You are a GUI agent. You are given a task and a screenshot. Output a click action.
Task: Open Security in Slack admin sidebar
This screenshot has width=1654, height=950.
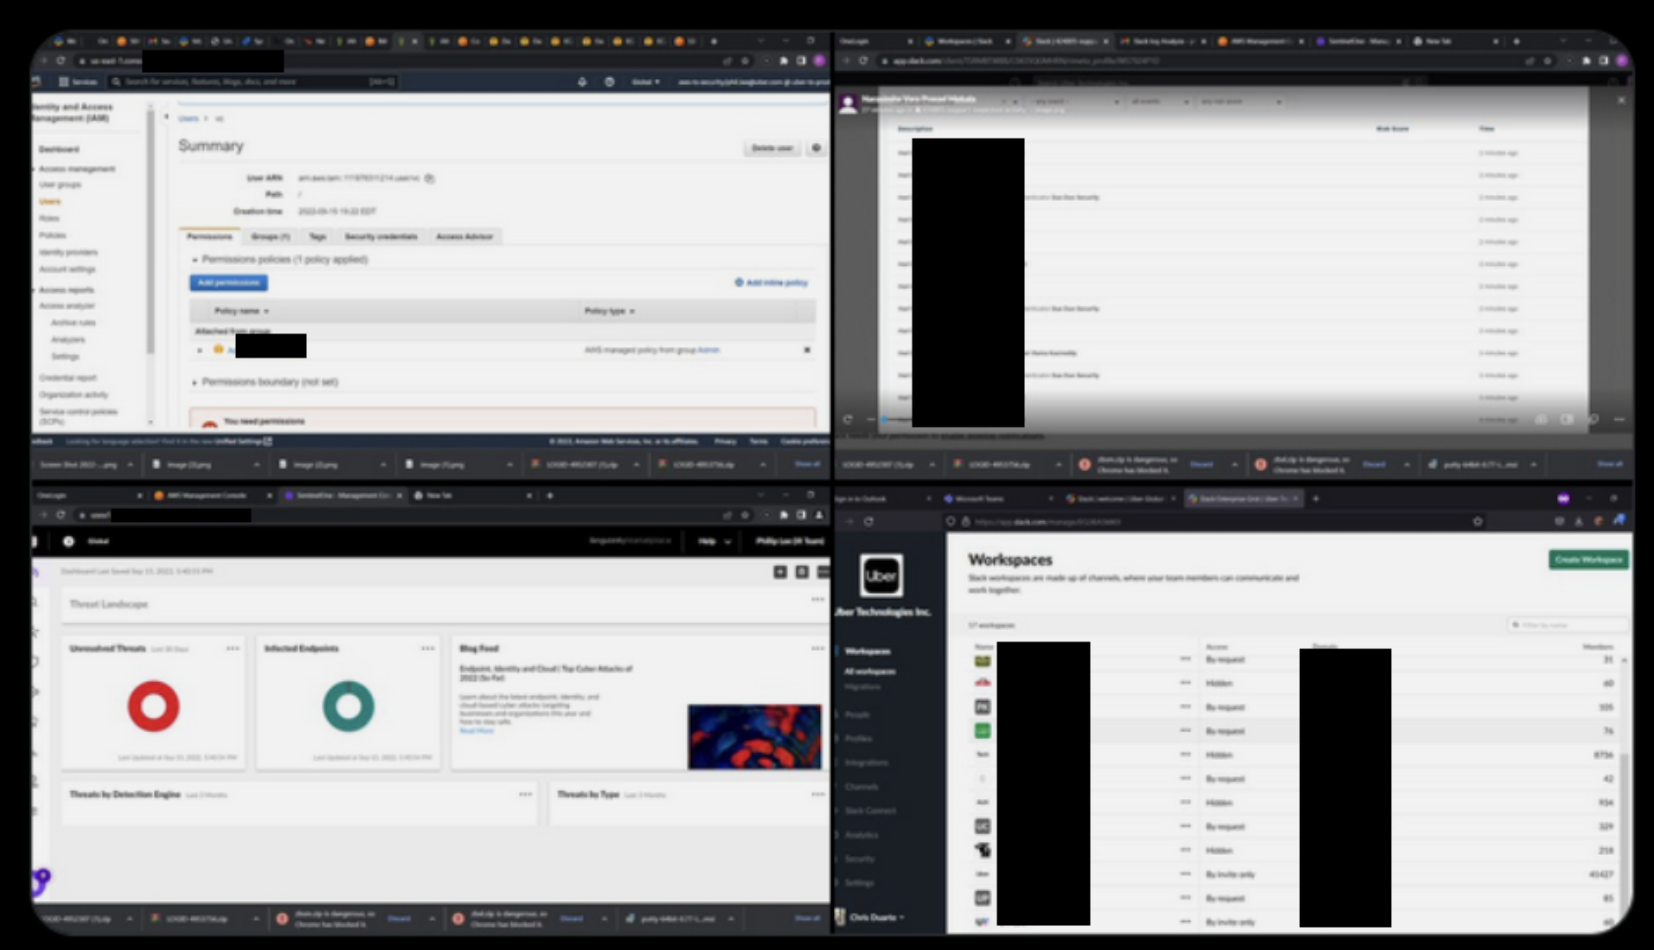[859, 859]
